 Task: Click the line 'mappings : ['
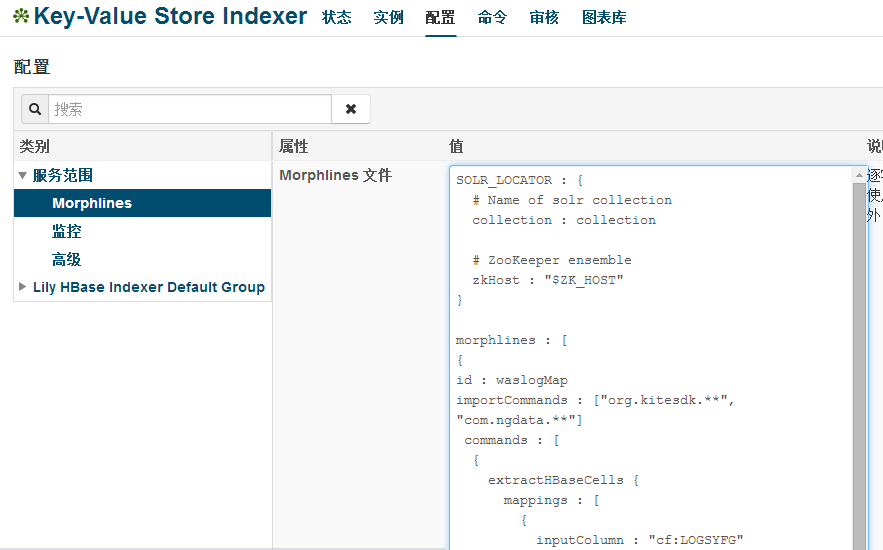tap(551, 500)
